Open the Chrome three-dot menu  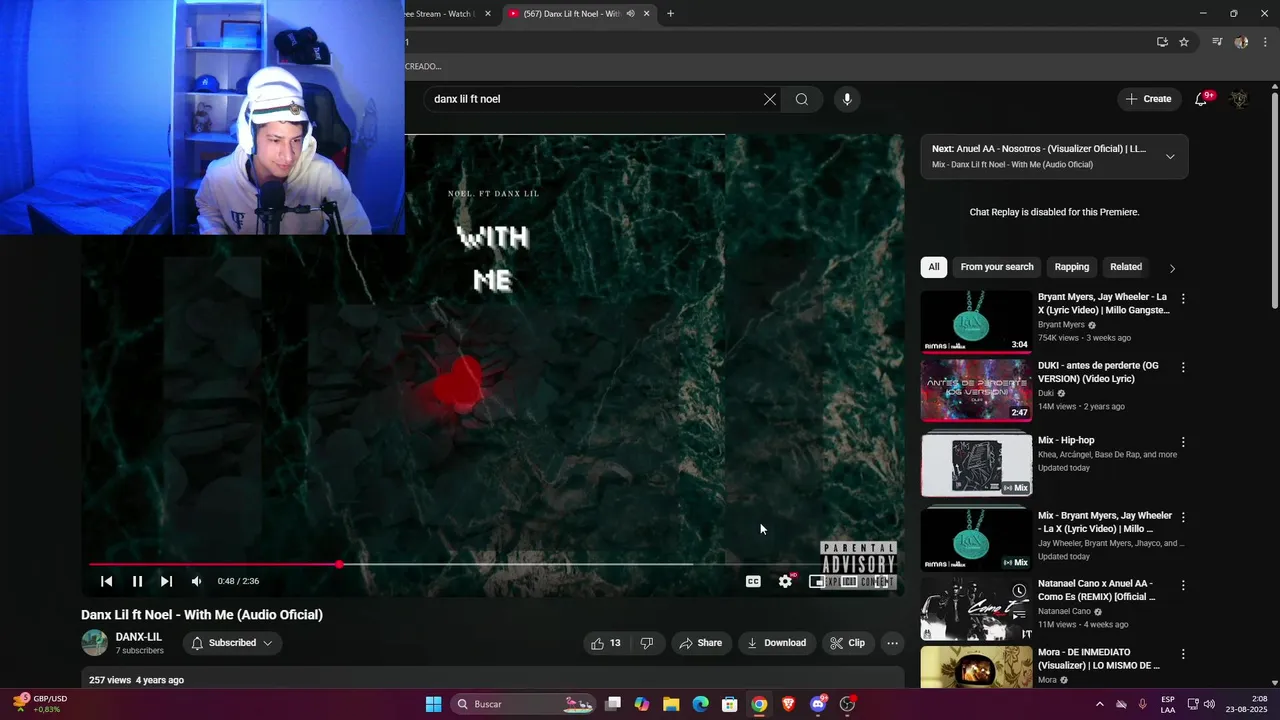pyautogui.click(x=1263, y=42)
